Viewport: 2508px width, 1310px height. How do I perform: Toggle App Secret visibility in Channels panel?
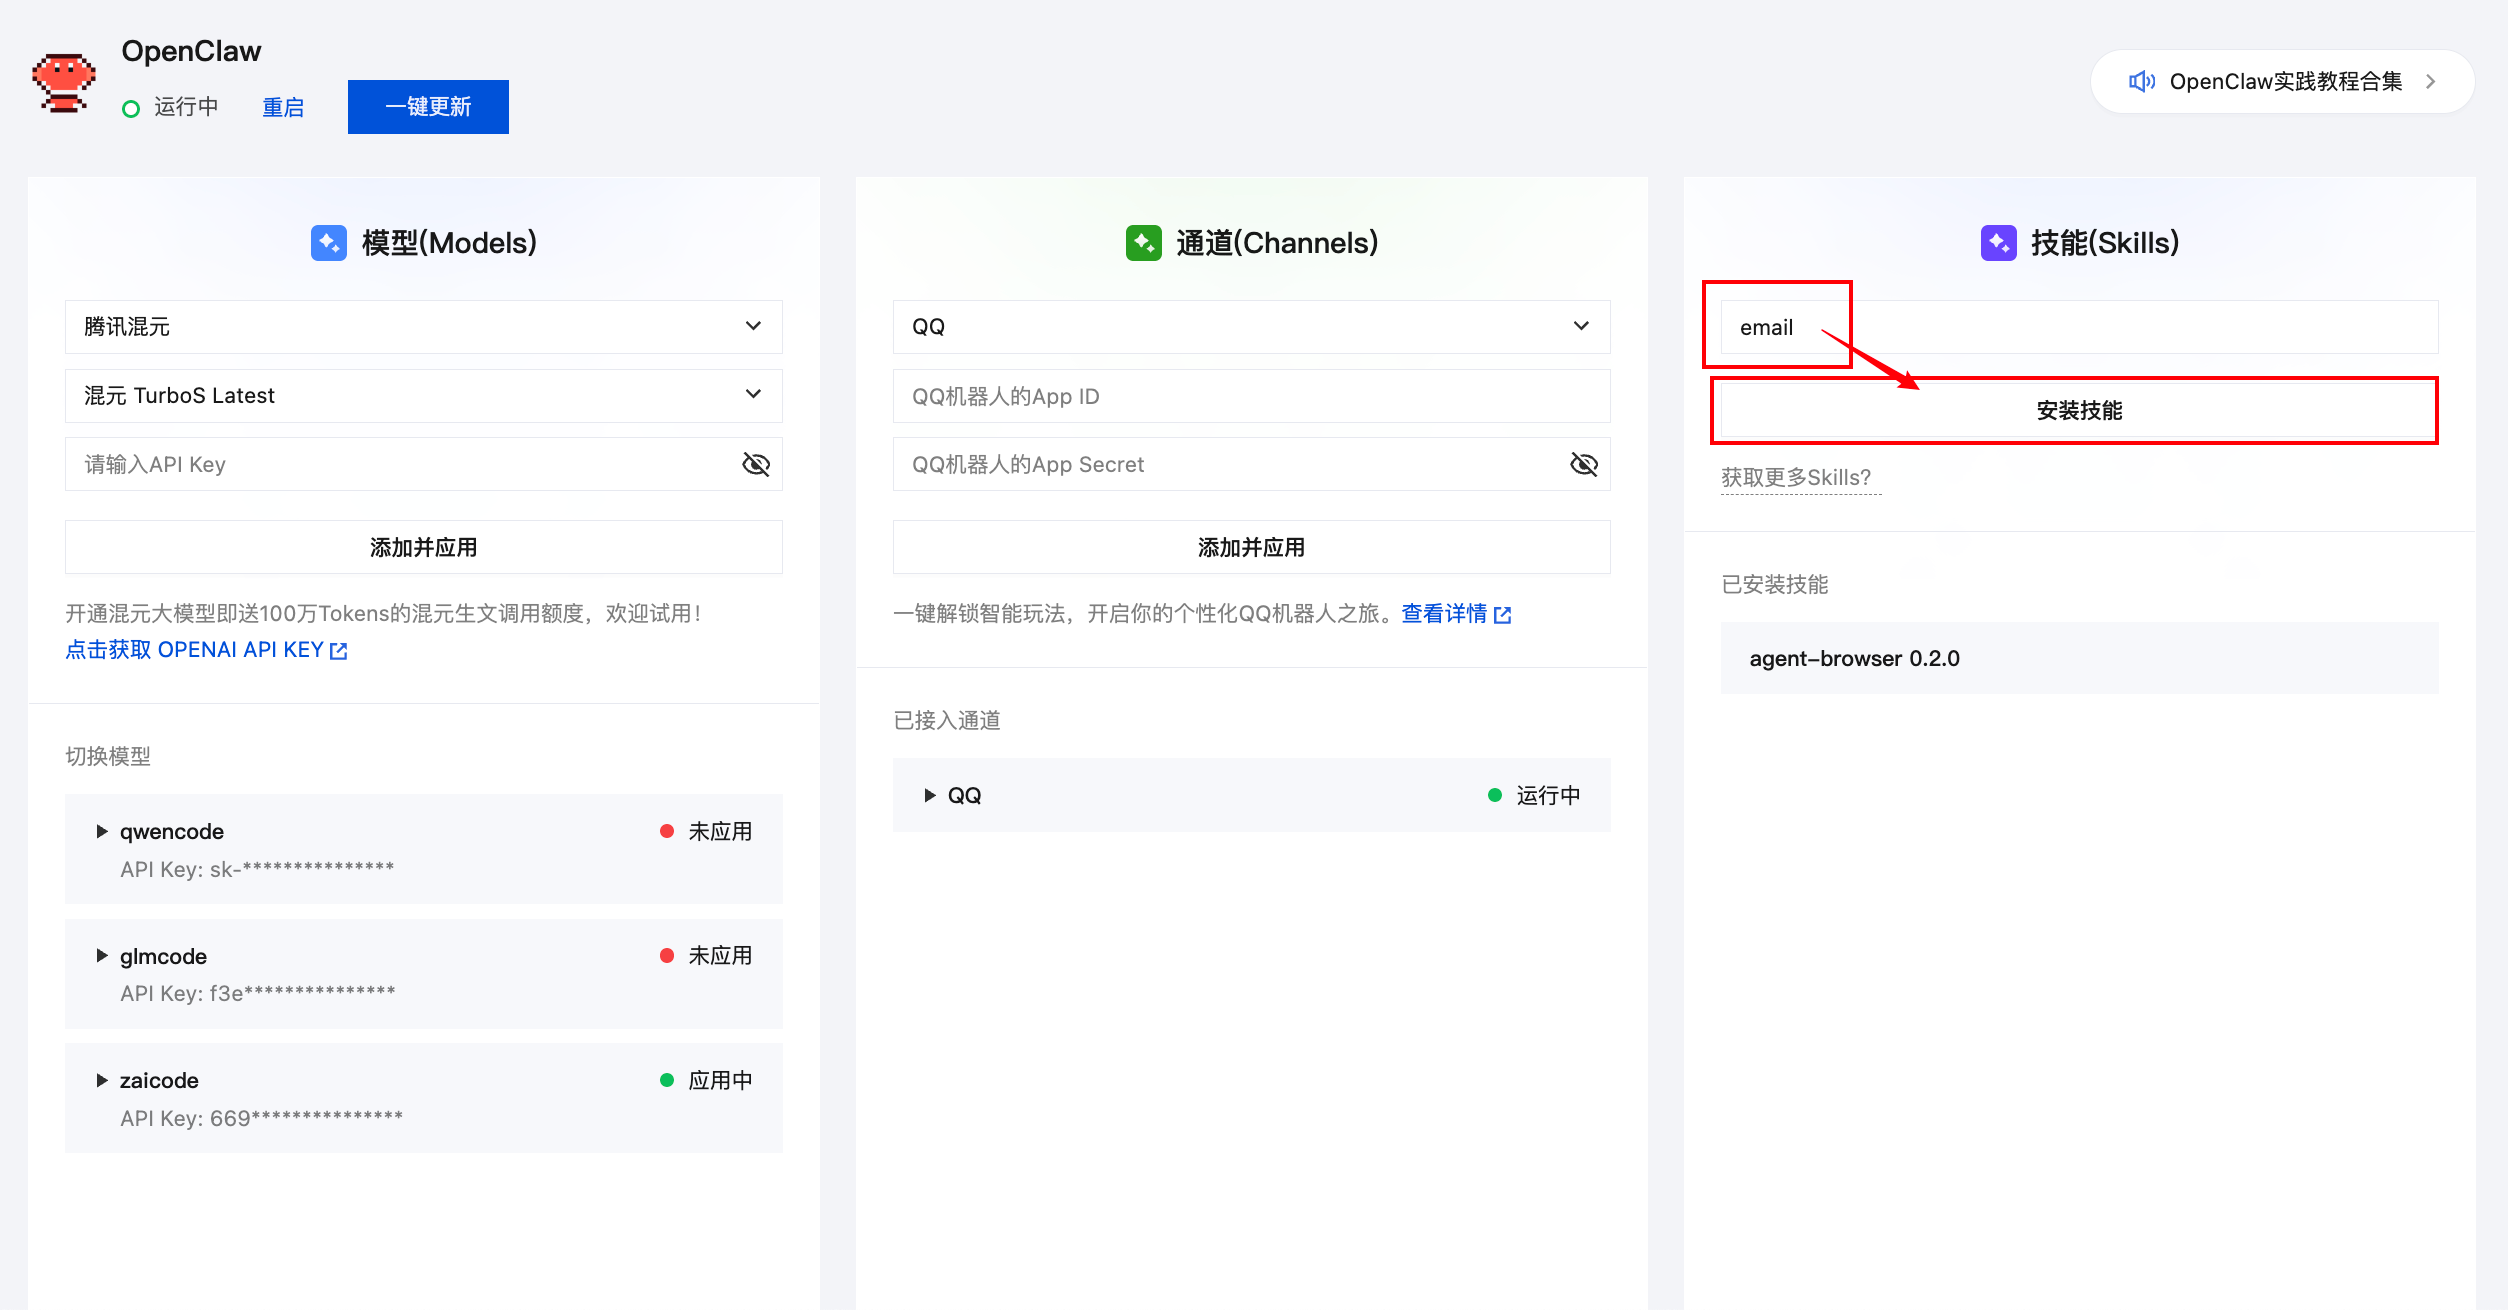coord(1584,463)
